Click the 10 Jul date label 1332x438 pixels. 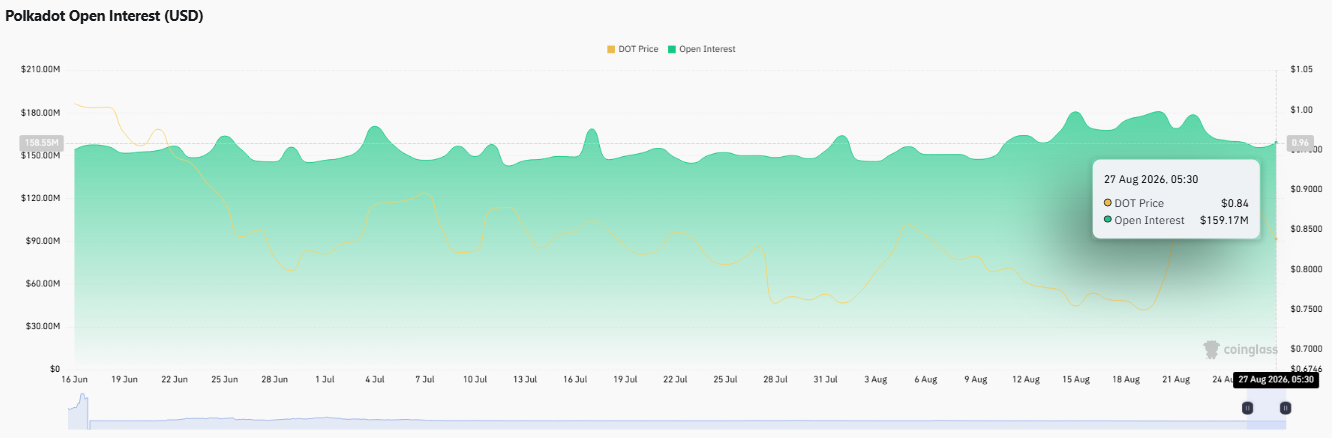pyautogui.click(x=475, y=380)
